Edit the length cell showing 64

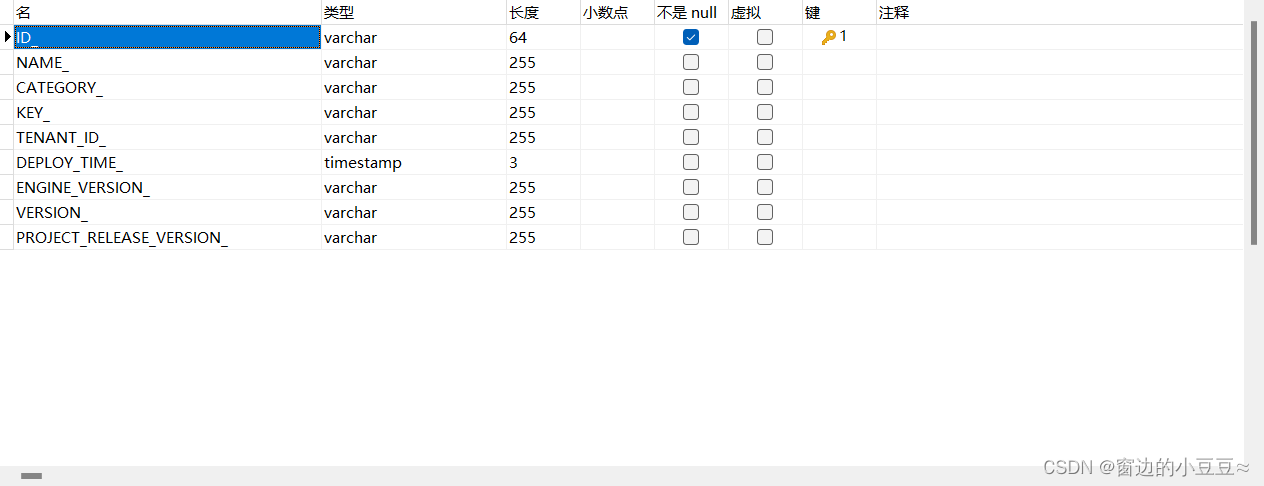tap(543, 37)
